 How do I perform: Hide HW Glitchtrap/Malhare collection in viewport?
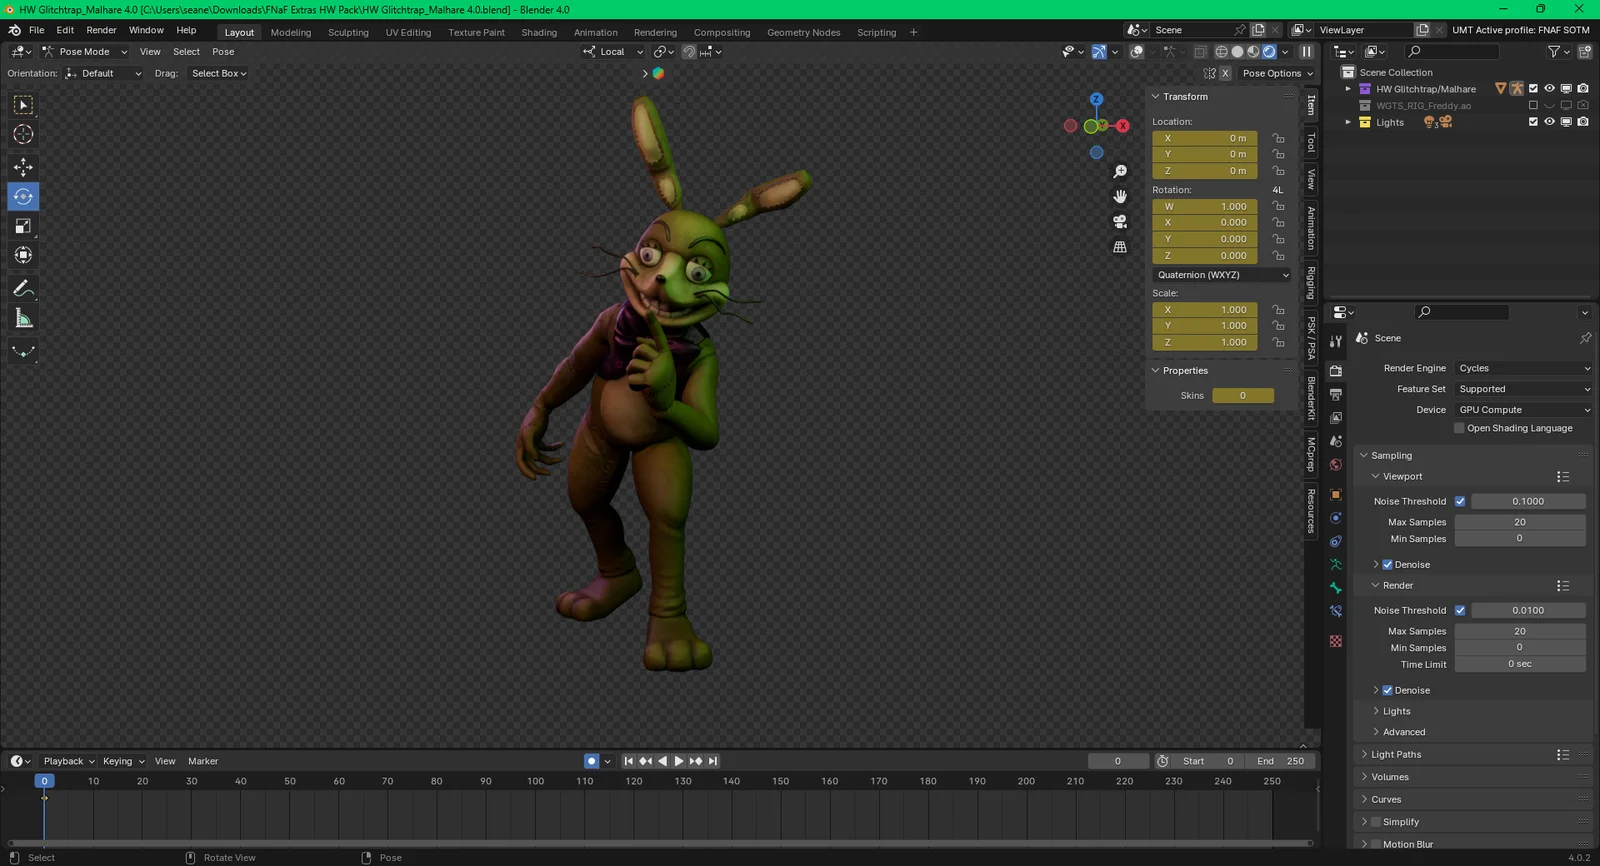tap(1549, 89)
